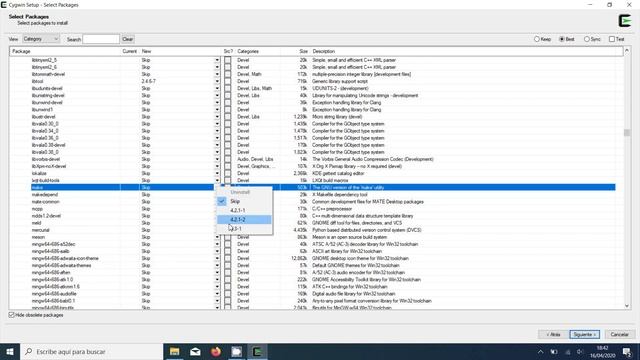Open the Windows notification center
Image resolution: width=640 pixels, height=360 pixels.
pos(627,352)
